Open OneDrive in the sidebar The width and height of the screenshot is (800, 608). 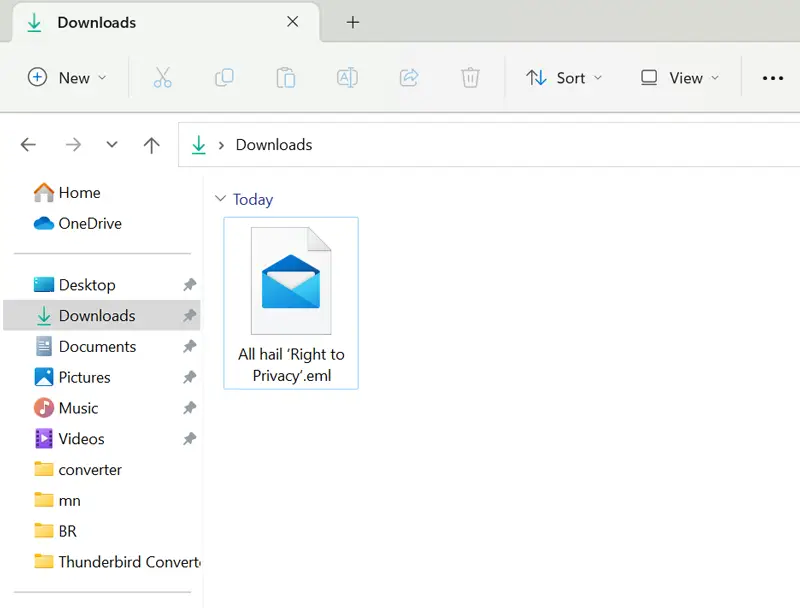click(x=89, y=224)
